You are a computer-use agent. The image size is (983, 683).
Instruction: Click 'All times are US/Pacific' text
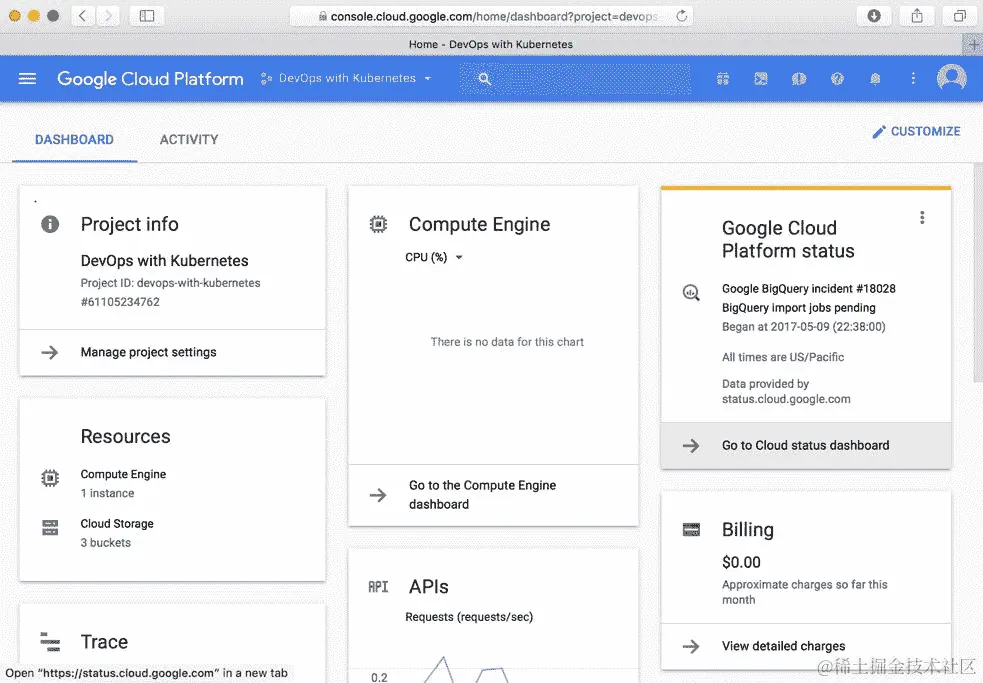coord(782,357)
